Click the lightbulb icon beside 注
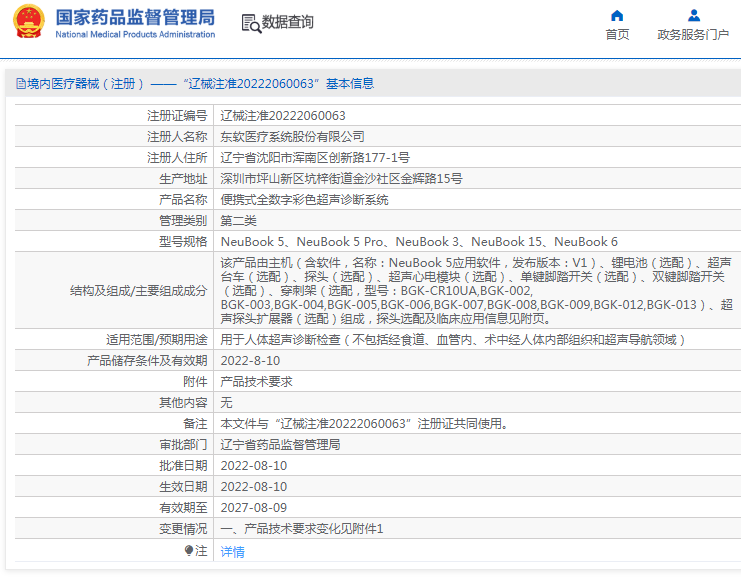 pos(189,551)
